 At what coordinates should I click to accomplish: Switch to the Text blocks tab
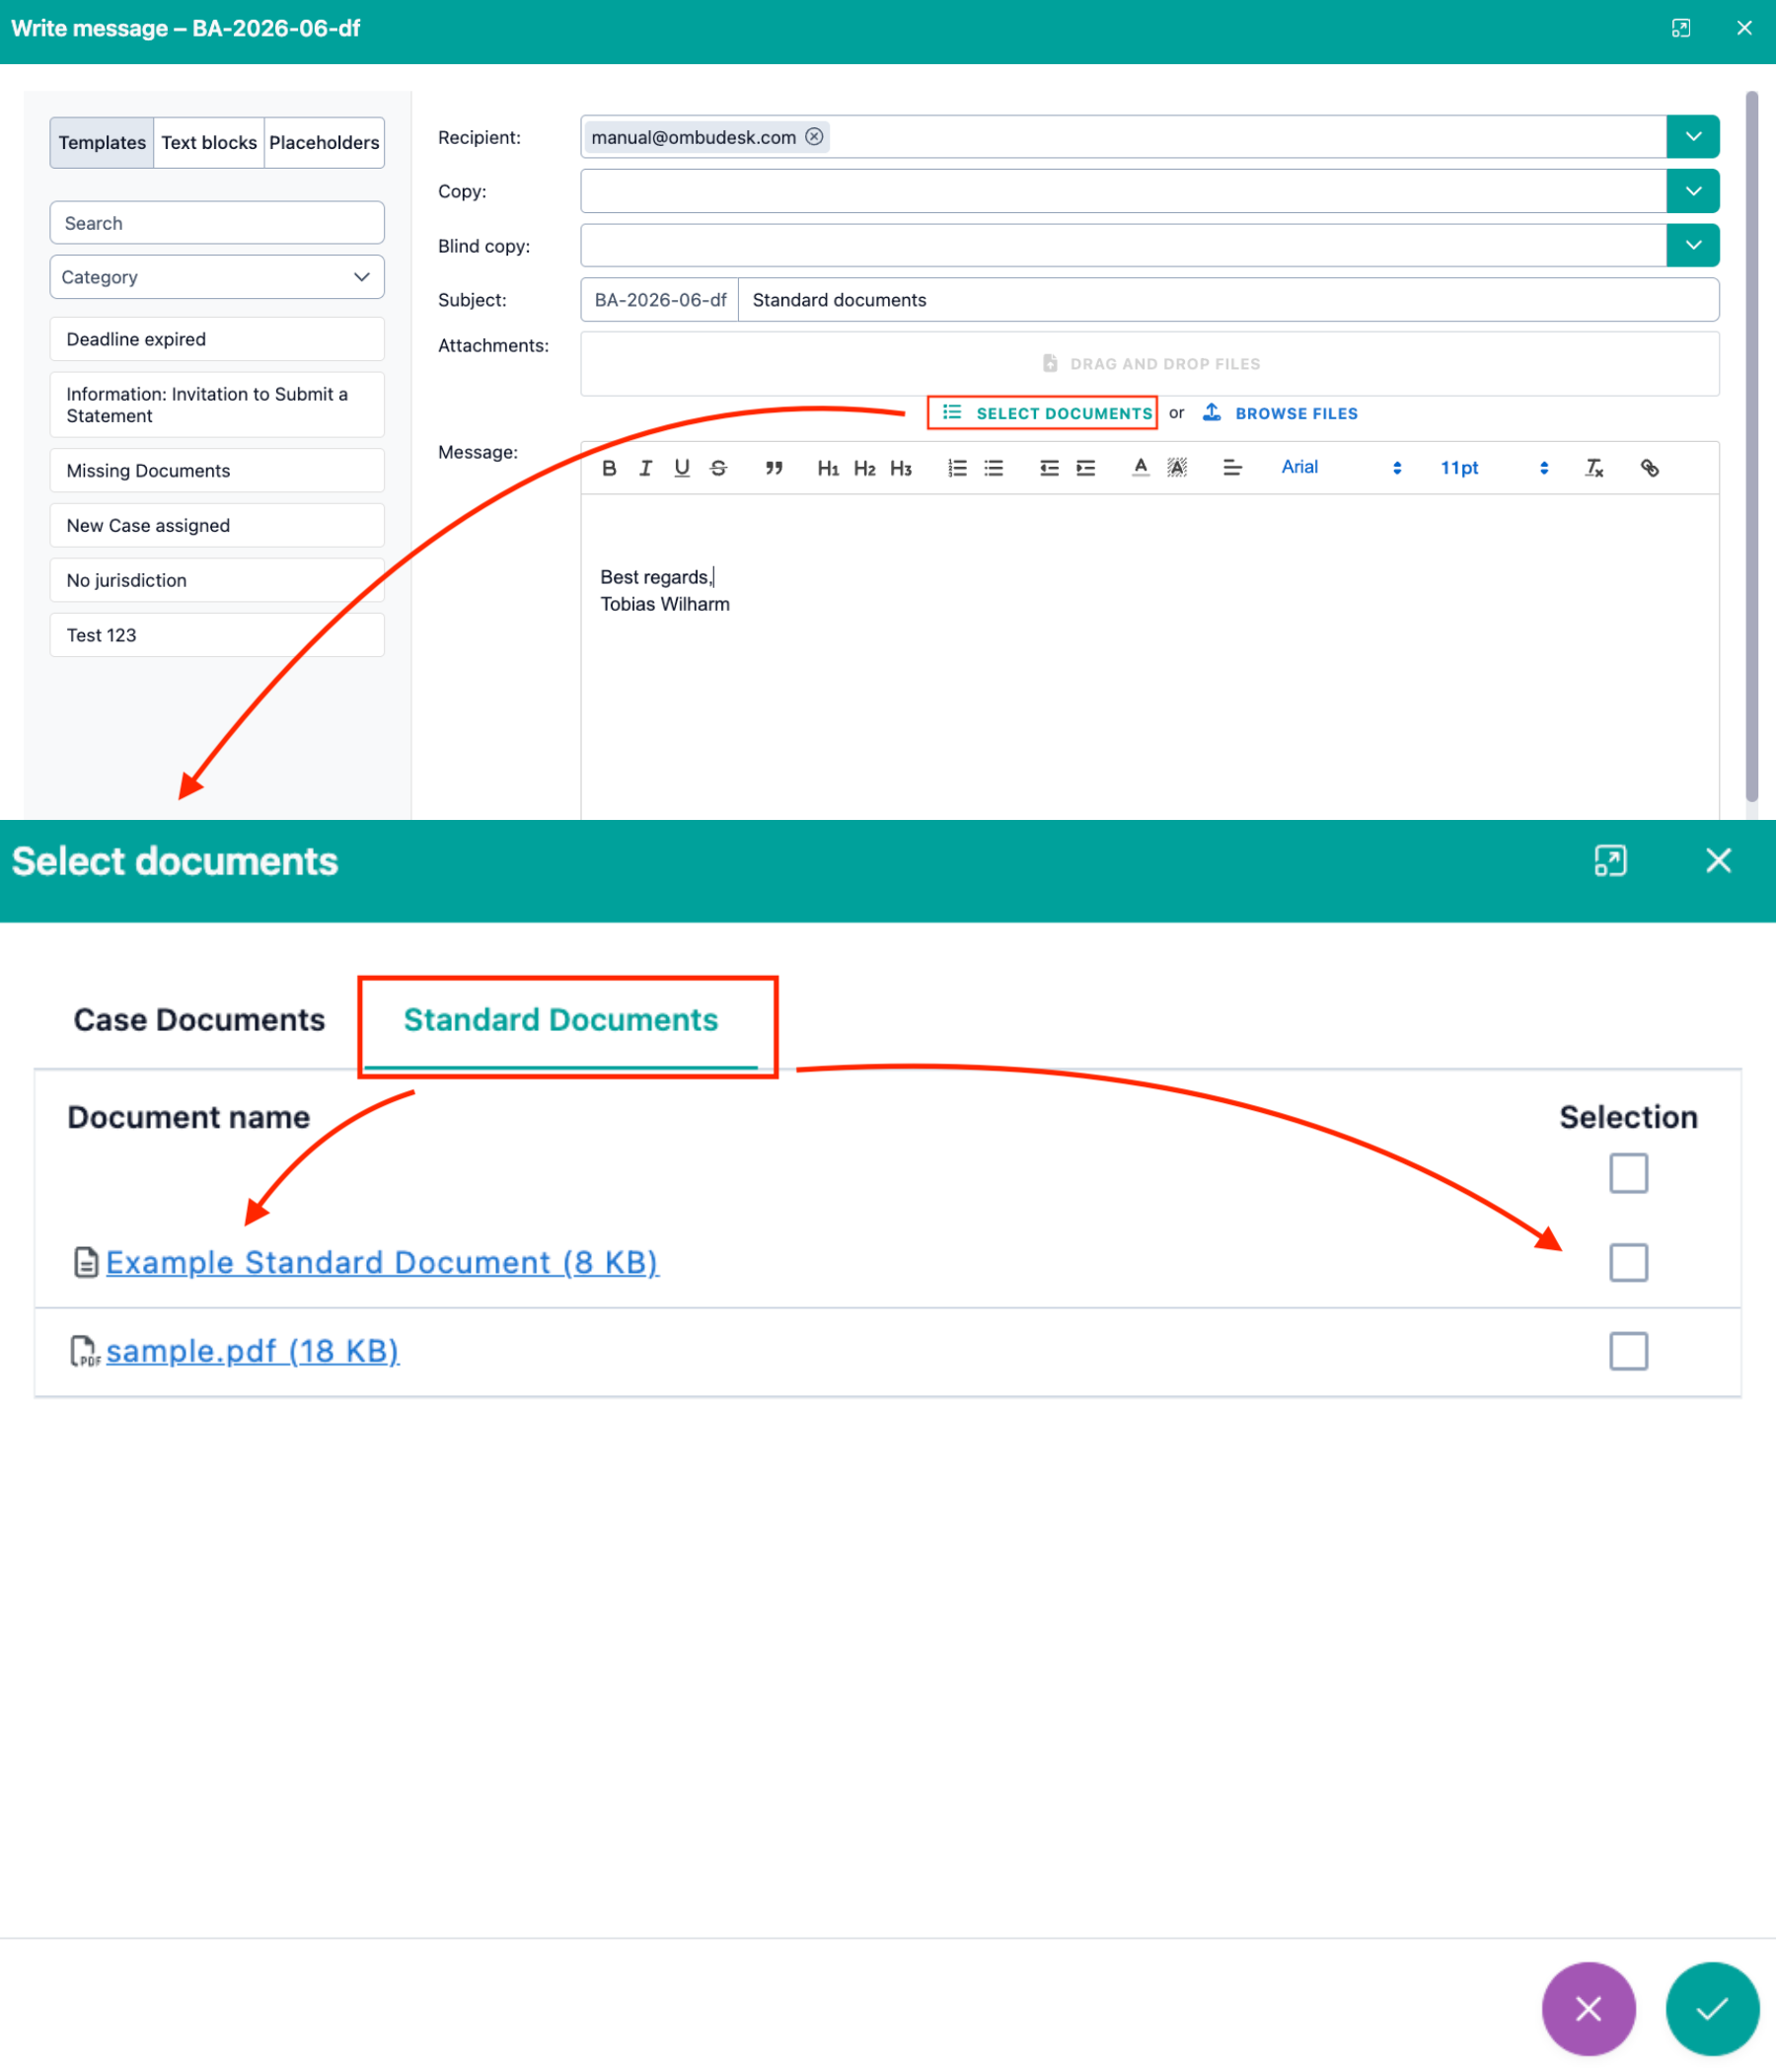pos(209,143)
